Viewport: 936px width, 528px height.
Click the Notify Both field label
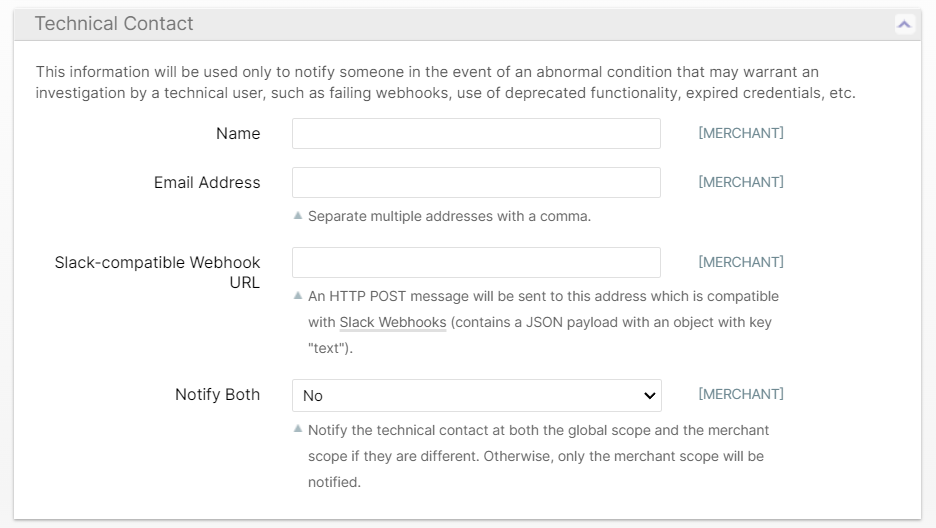[x=217, y=394]
